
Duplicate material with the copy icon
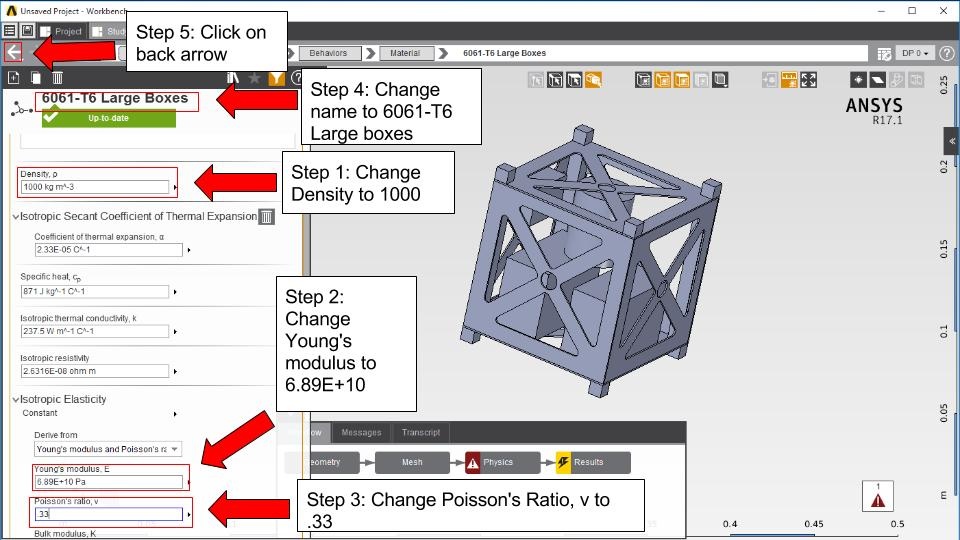pos(36,78)
